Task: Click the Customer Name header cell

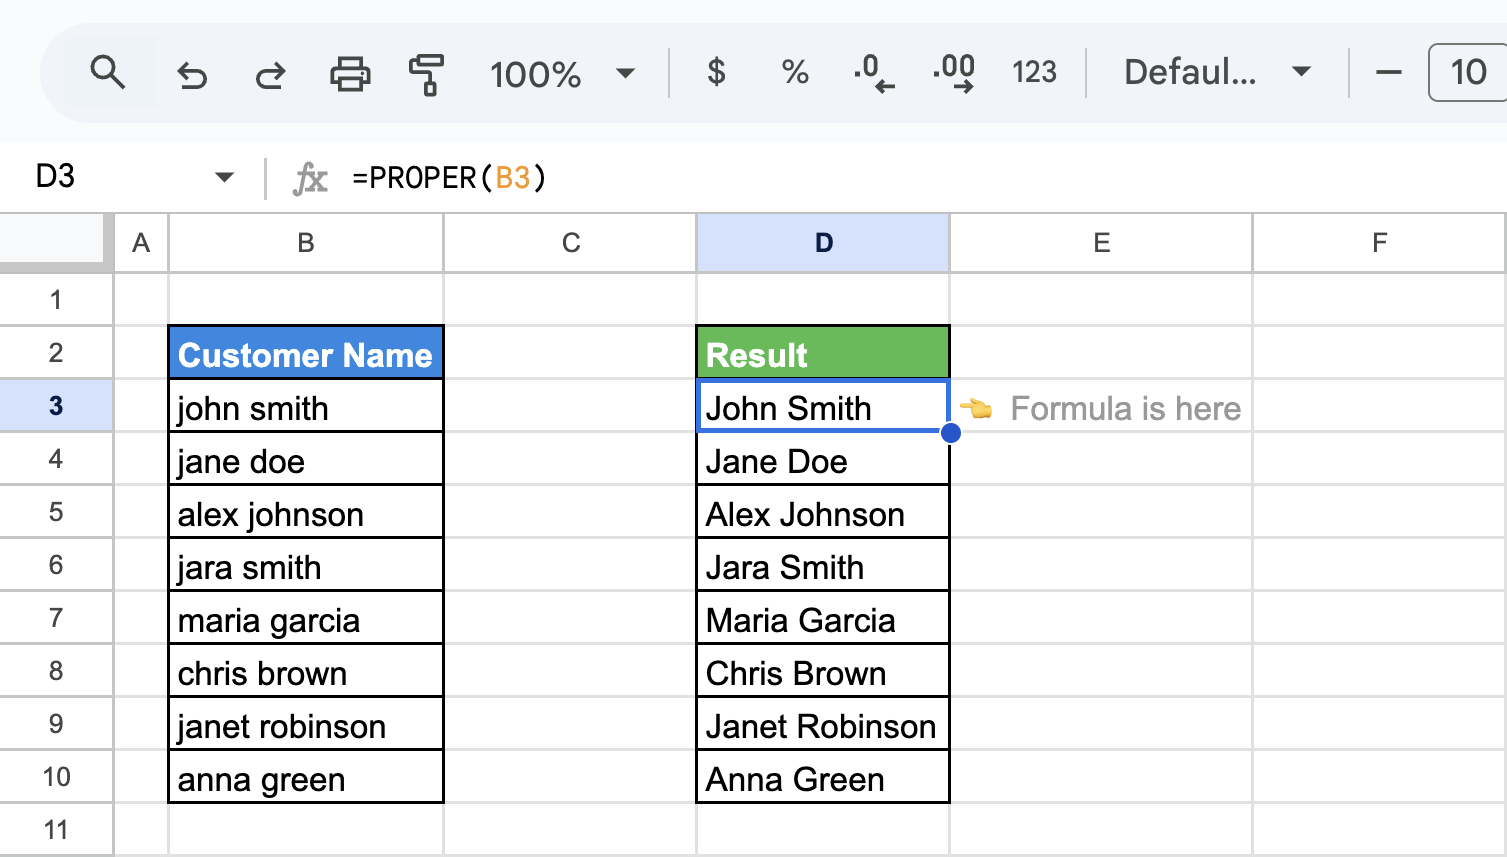Action: tap(306, 352)
